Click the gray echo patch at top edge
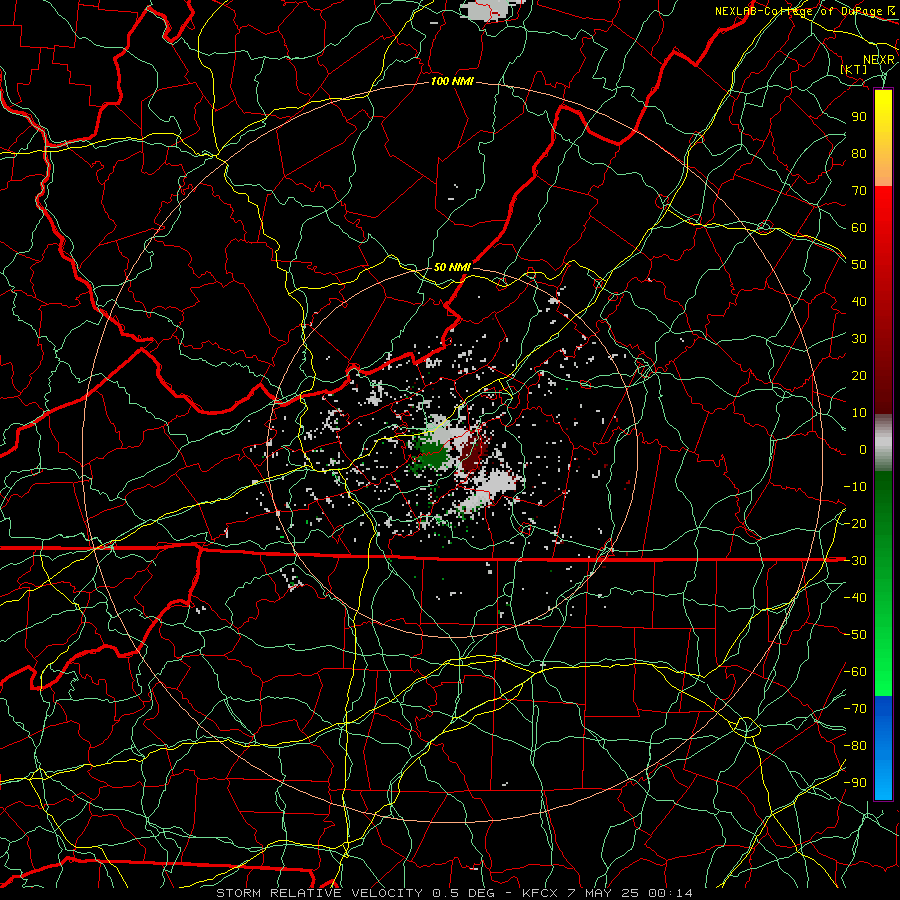 pos(488,10)
